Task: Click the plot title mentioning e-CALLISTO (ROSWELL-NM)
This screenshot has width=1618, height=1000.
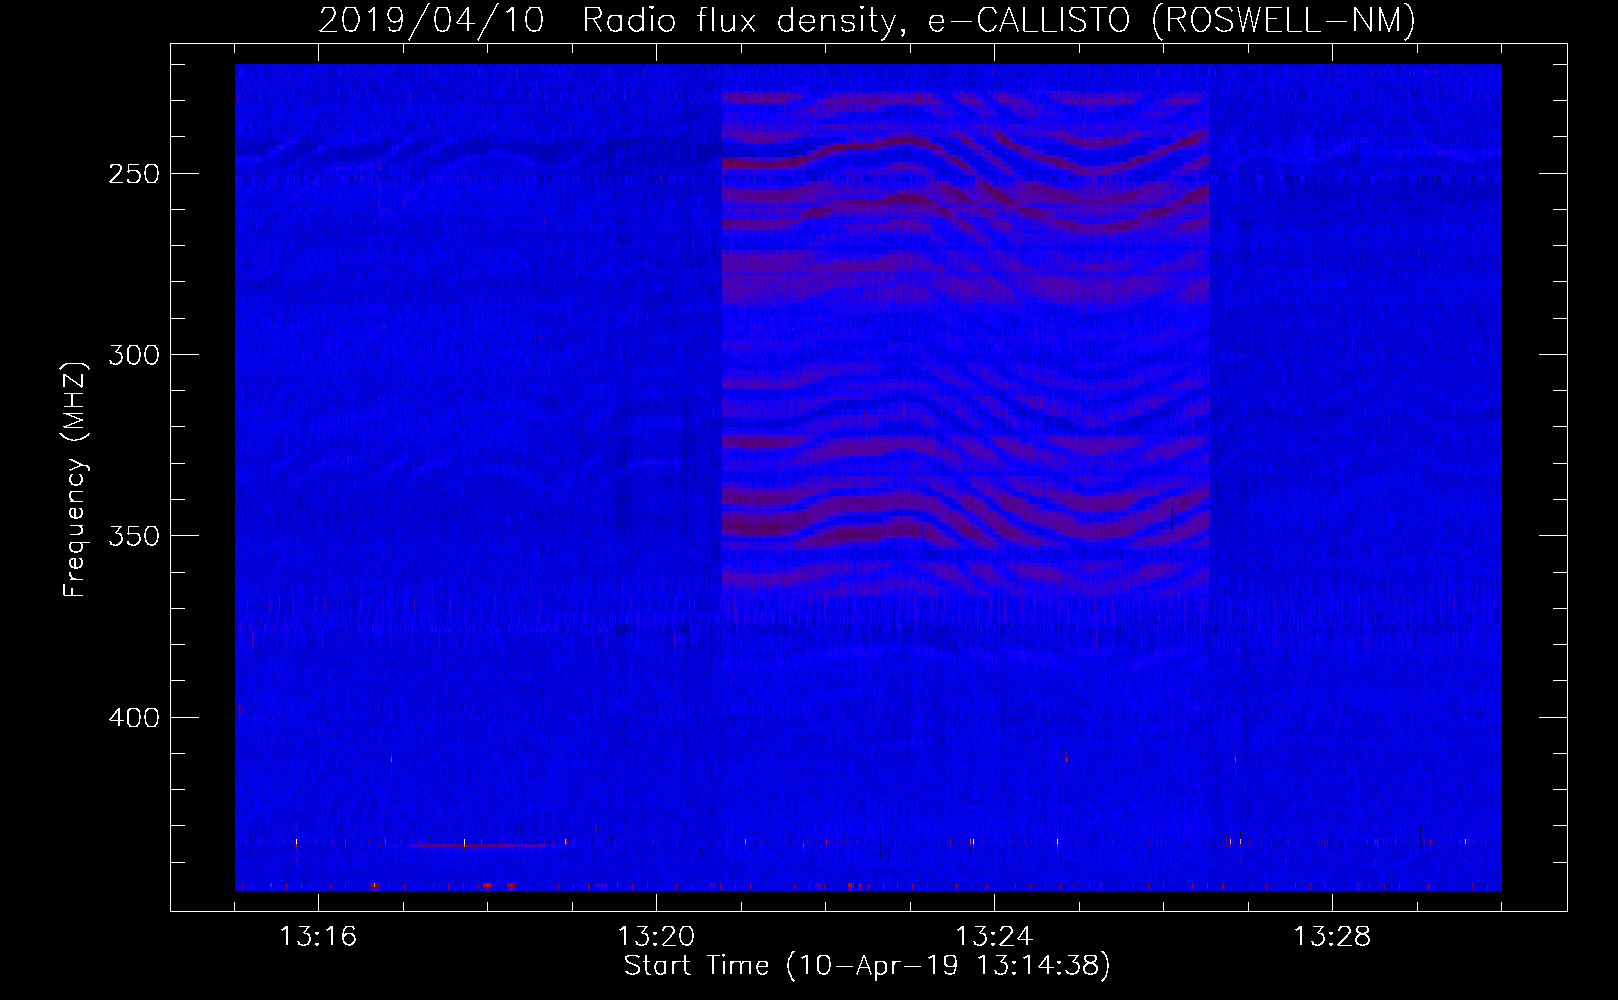Action: tap(867, 20)
